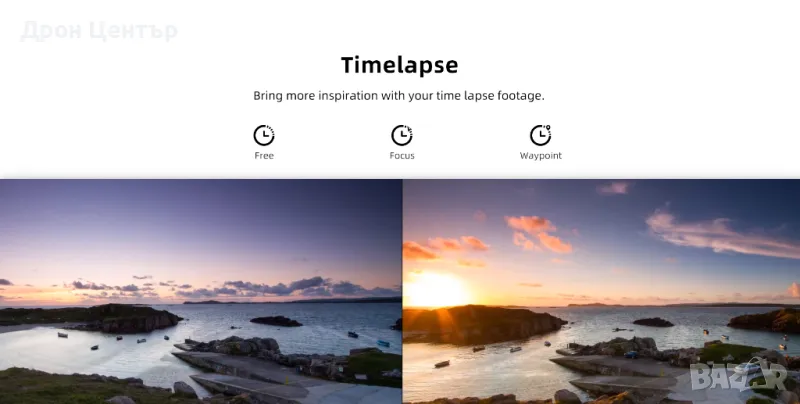The image size is (800, 404).
Task: Select the Waypoint timelapse clock icon
Action: click(540, 135)
